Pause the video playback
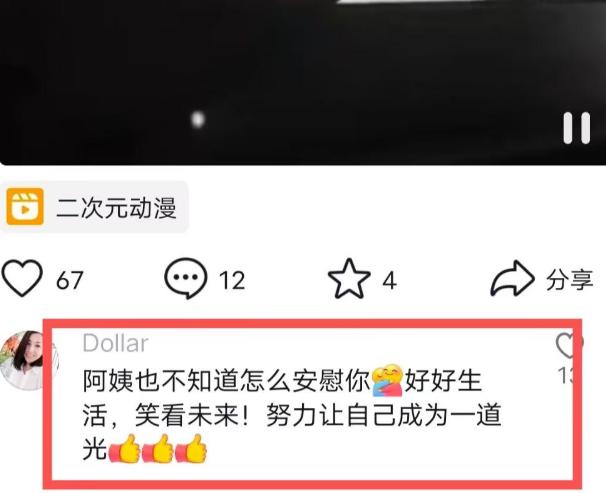This screenshot has height=493, width=606. 576,128
